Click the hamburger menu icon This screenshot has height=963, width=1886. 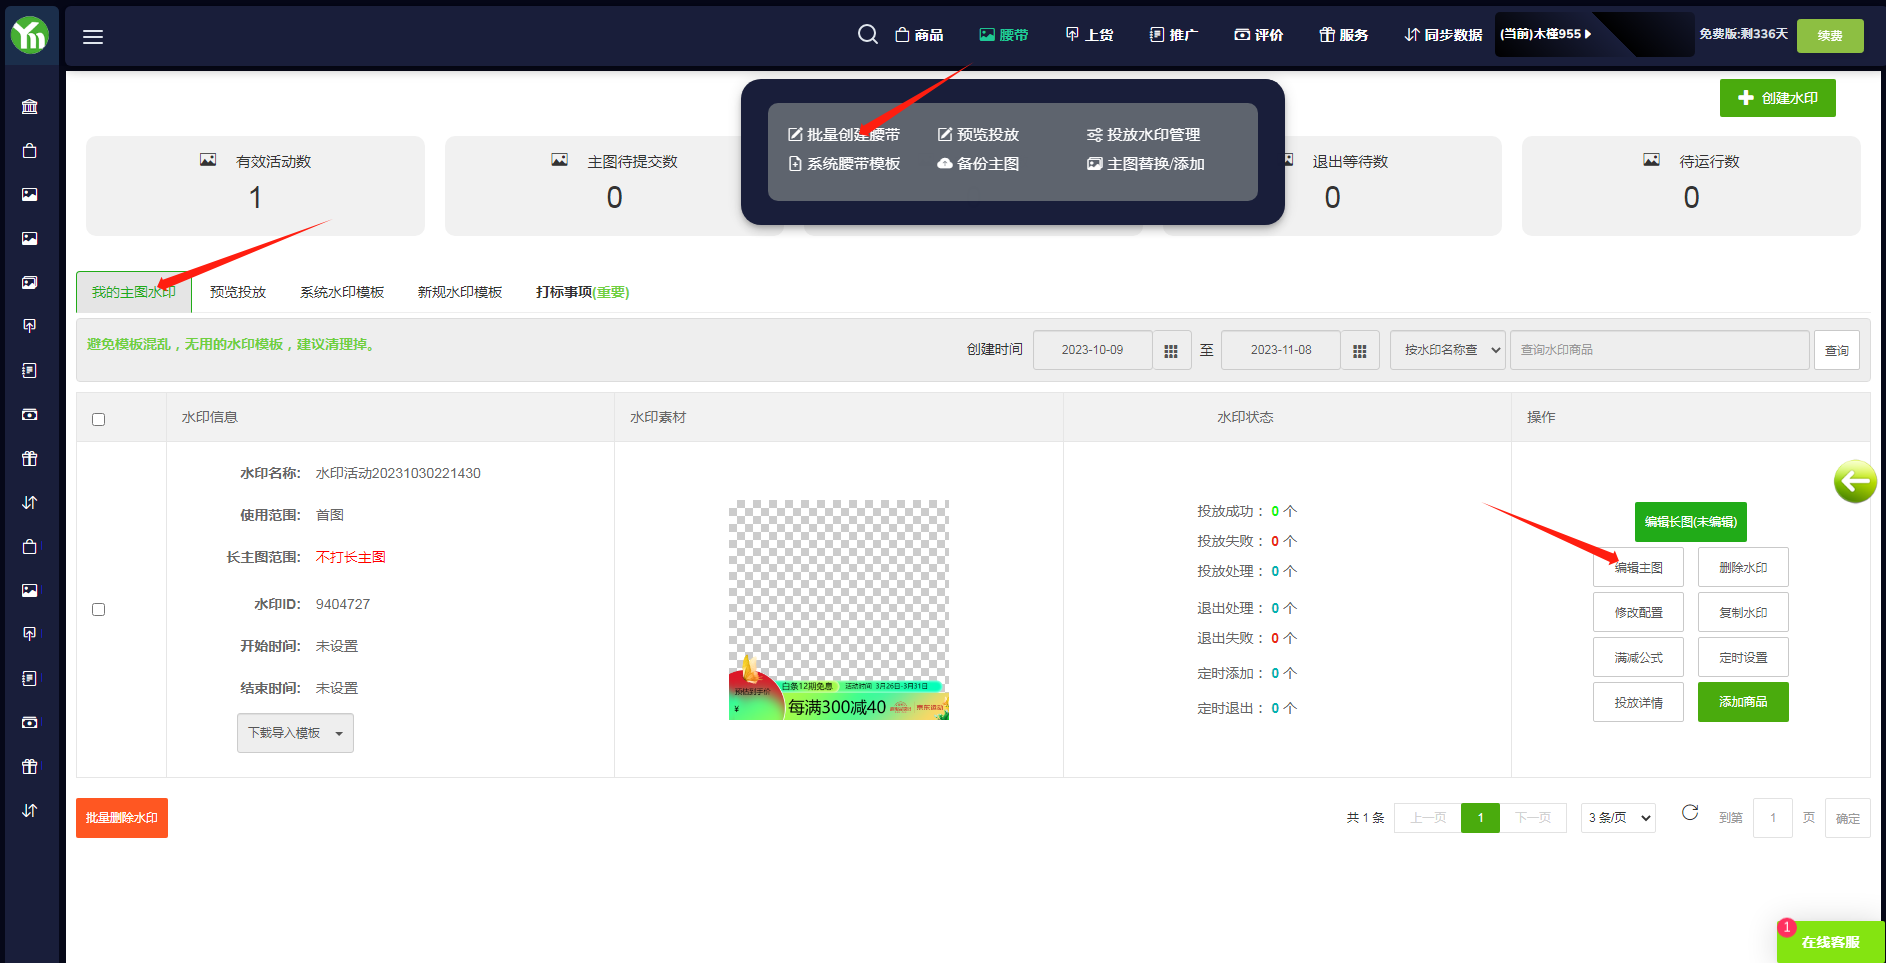coord(93,37)
